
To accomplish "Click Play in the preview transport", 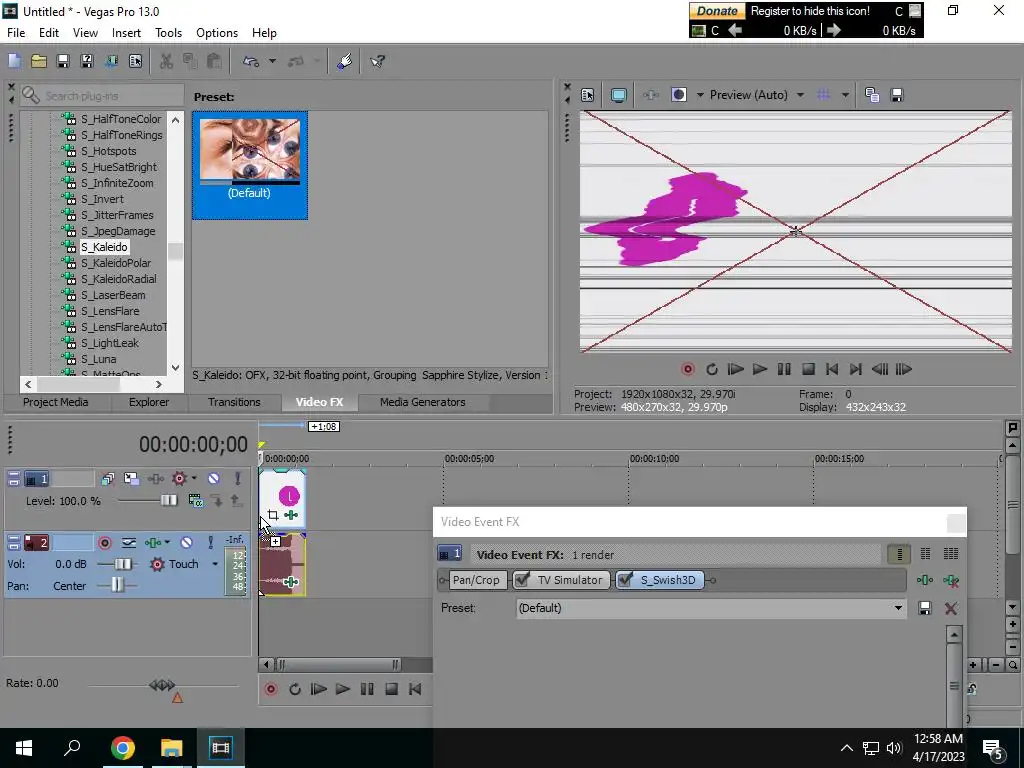I will (x=760, y=370).
